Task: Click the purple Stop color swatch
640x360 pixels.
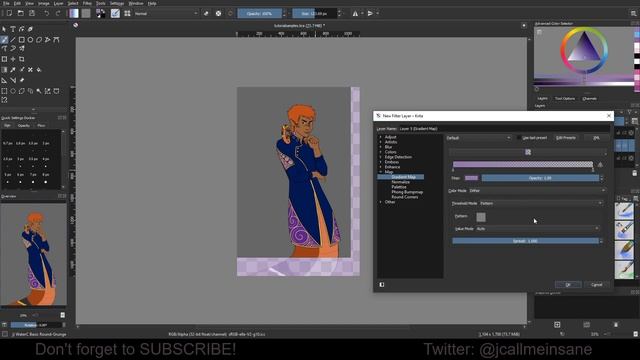Action: (x=471, y=178)
